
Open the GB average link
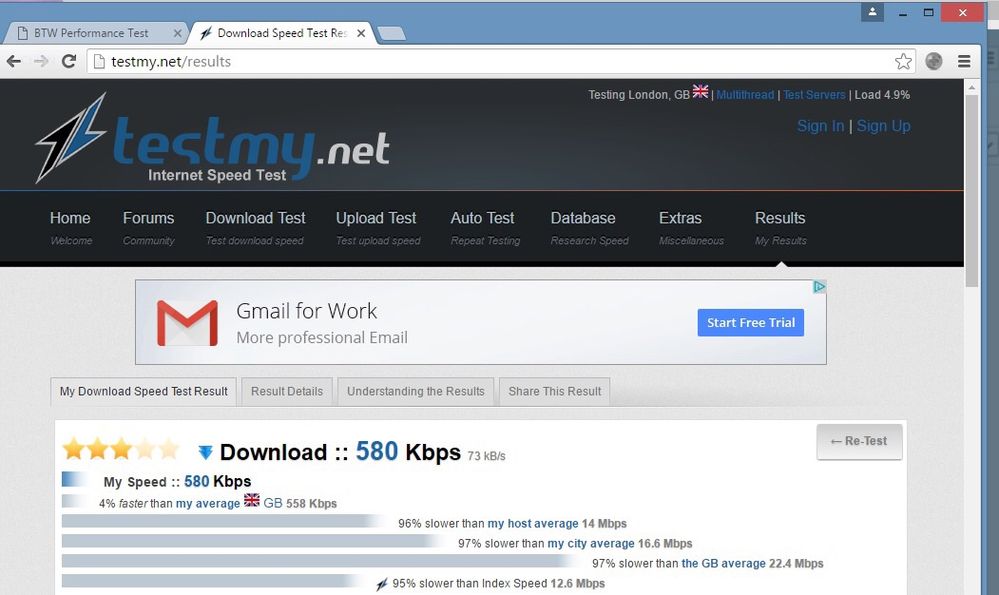click(723, 563)
